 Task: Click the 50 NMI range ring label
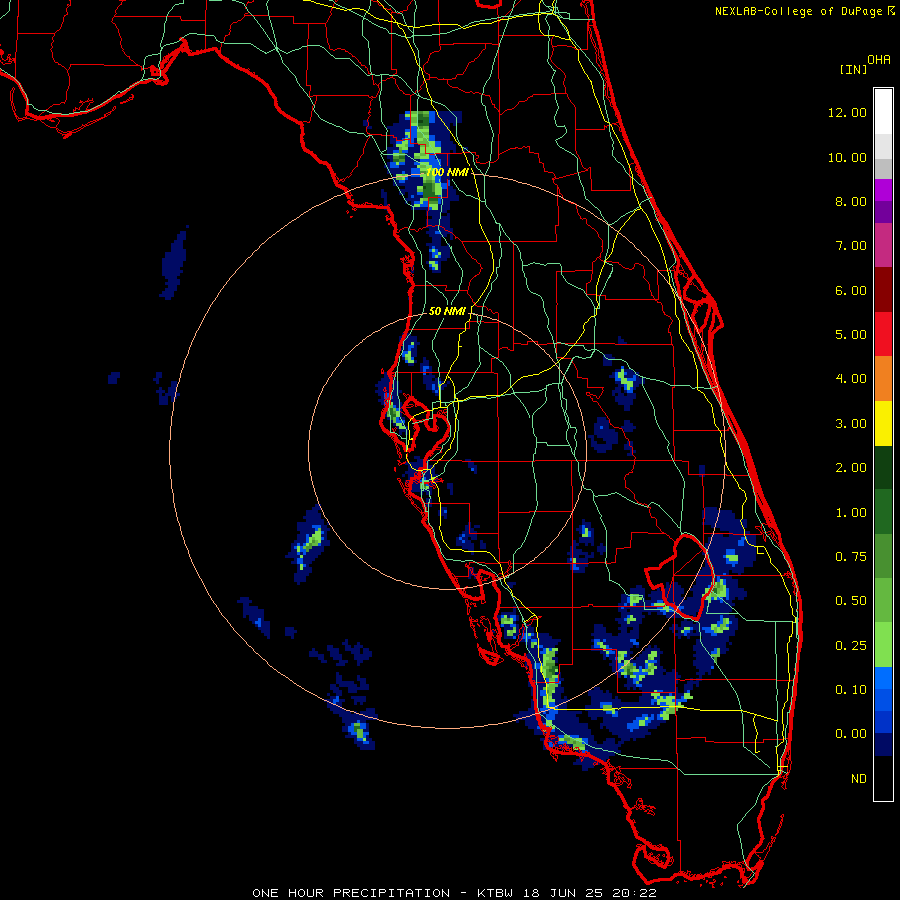coord(447,311)
